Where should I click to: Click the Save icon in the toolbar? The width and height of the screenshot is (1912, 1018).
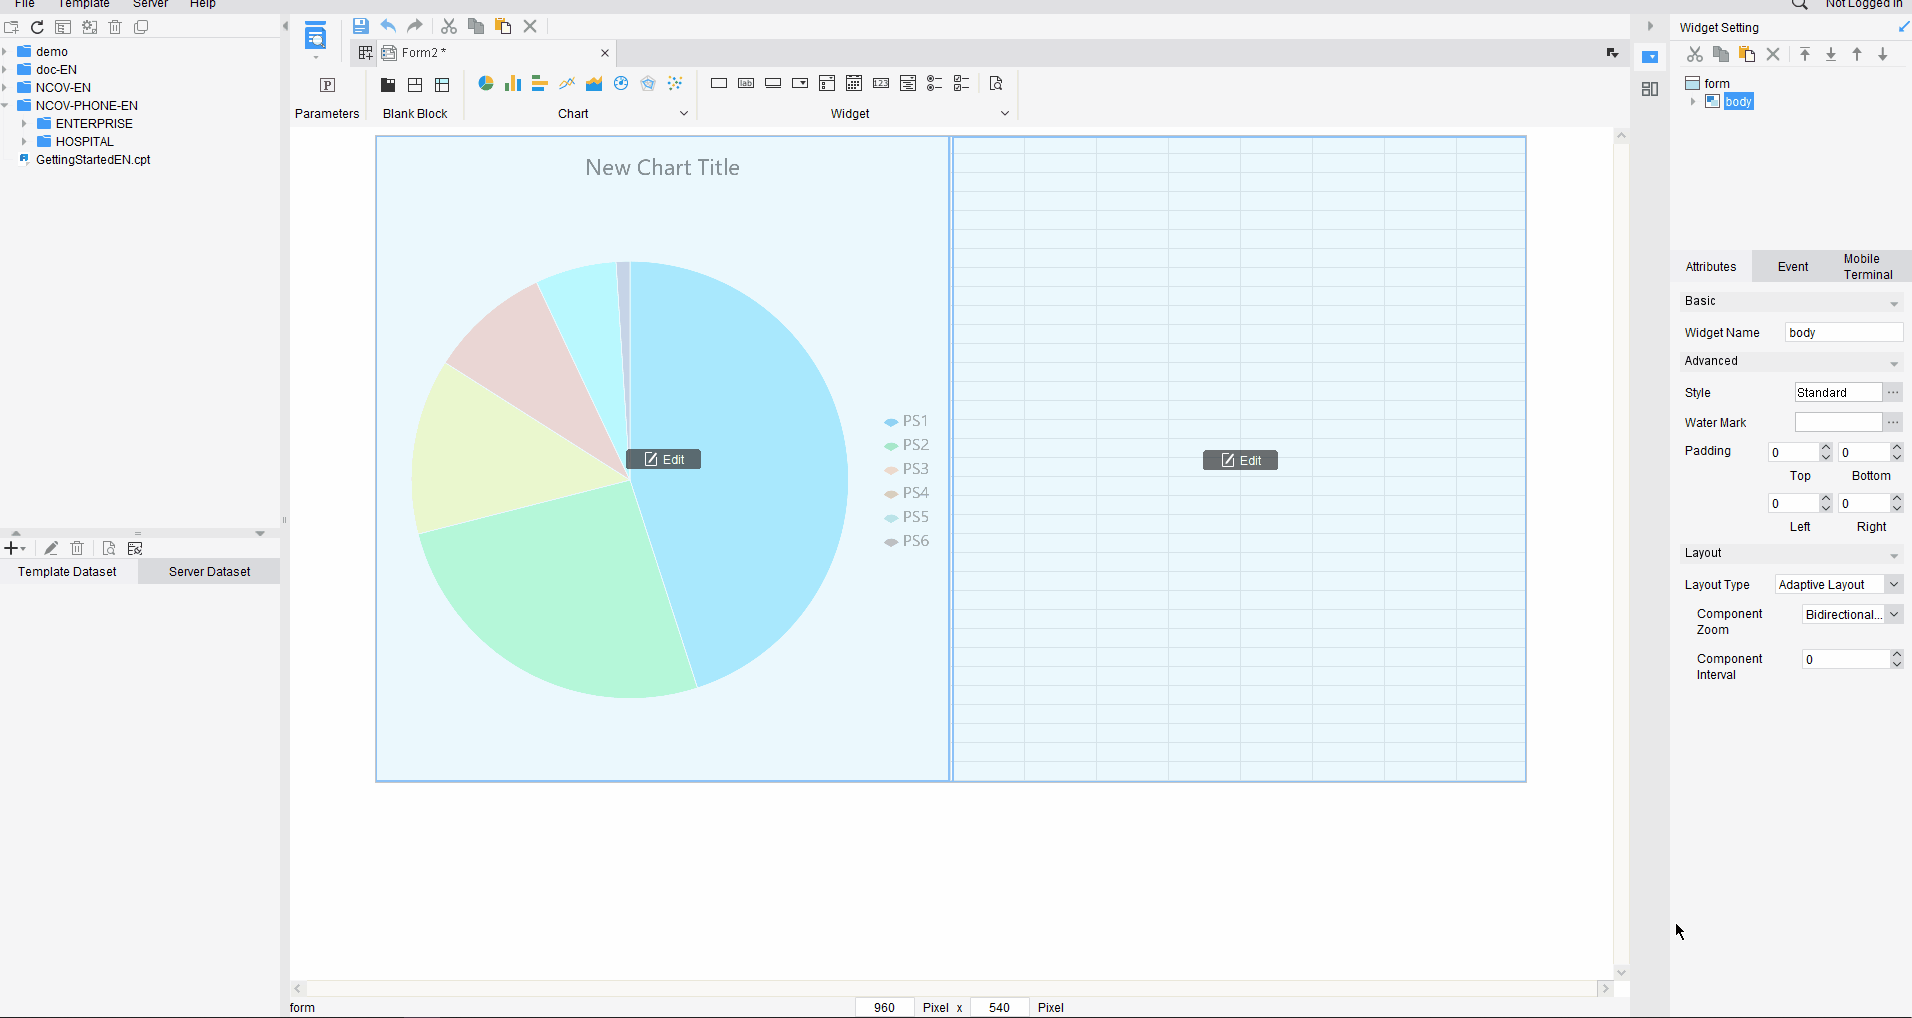click(x=361, y=26)
